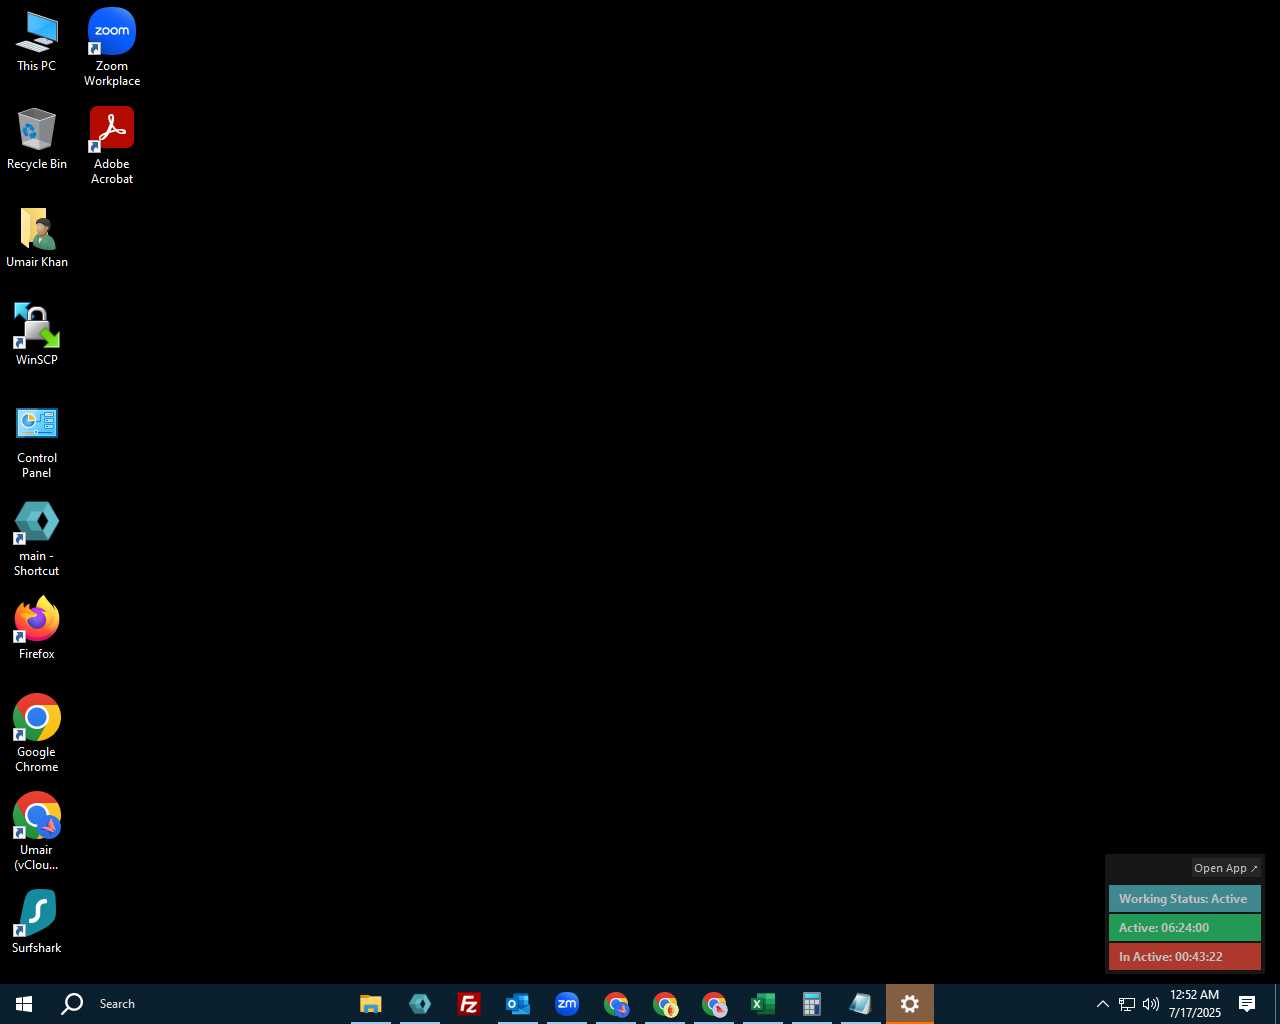This screenshot has width=1280, height=1024.
Task: Click the Active: 06:24:00 timer
Action: (x=1185, y=928)
